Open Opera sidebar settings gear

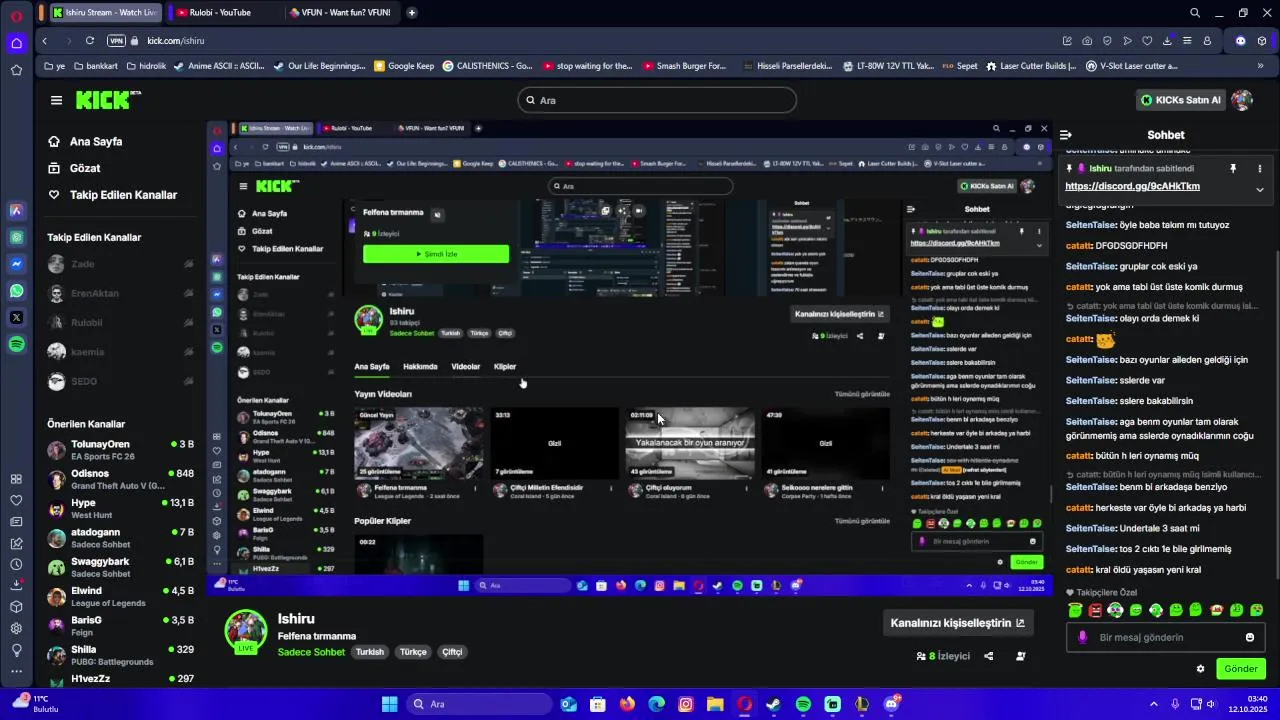pos(16,628)
